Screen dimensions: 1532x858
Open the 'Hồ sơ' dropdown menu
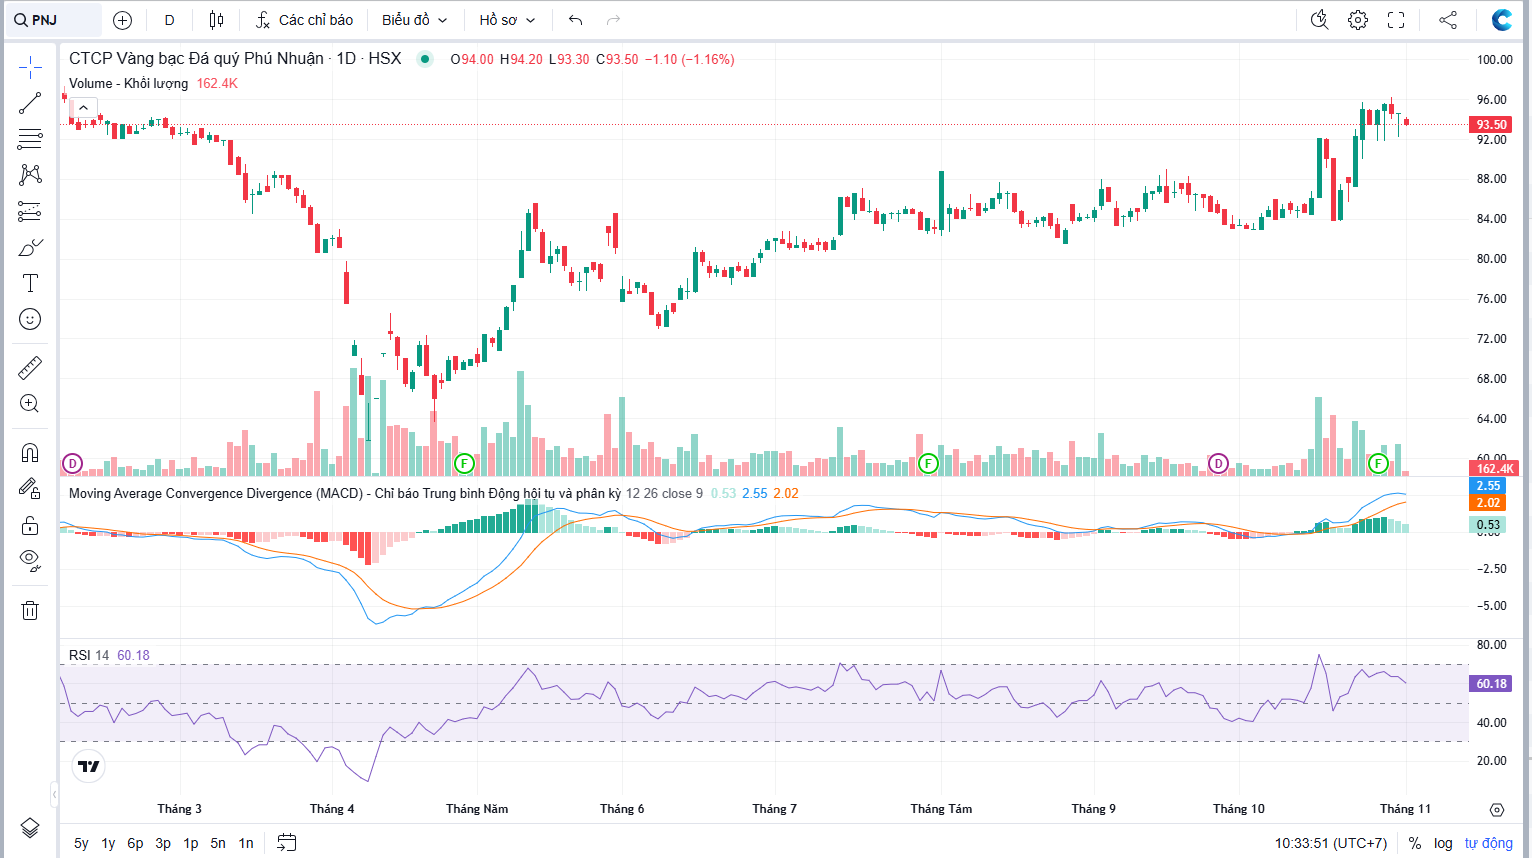tap(507, 20)
